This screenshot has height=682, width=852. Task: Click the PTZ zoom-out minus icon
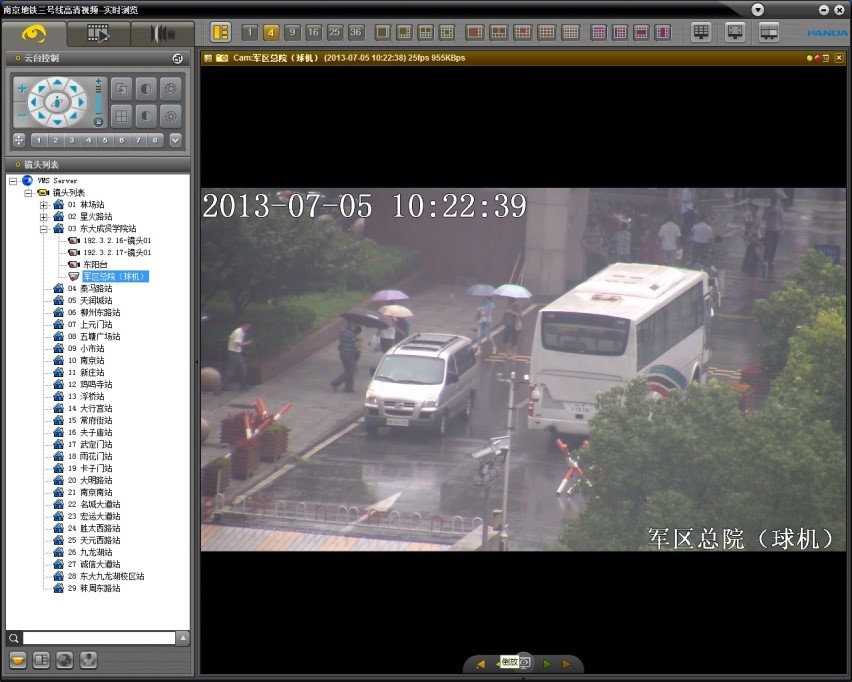(x=22, y=117)
